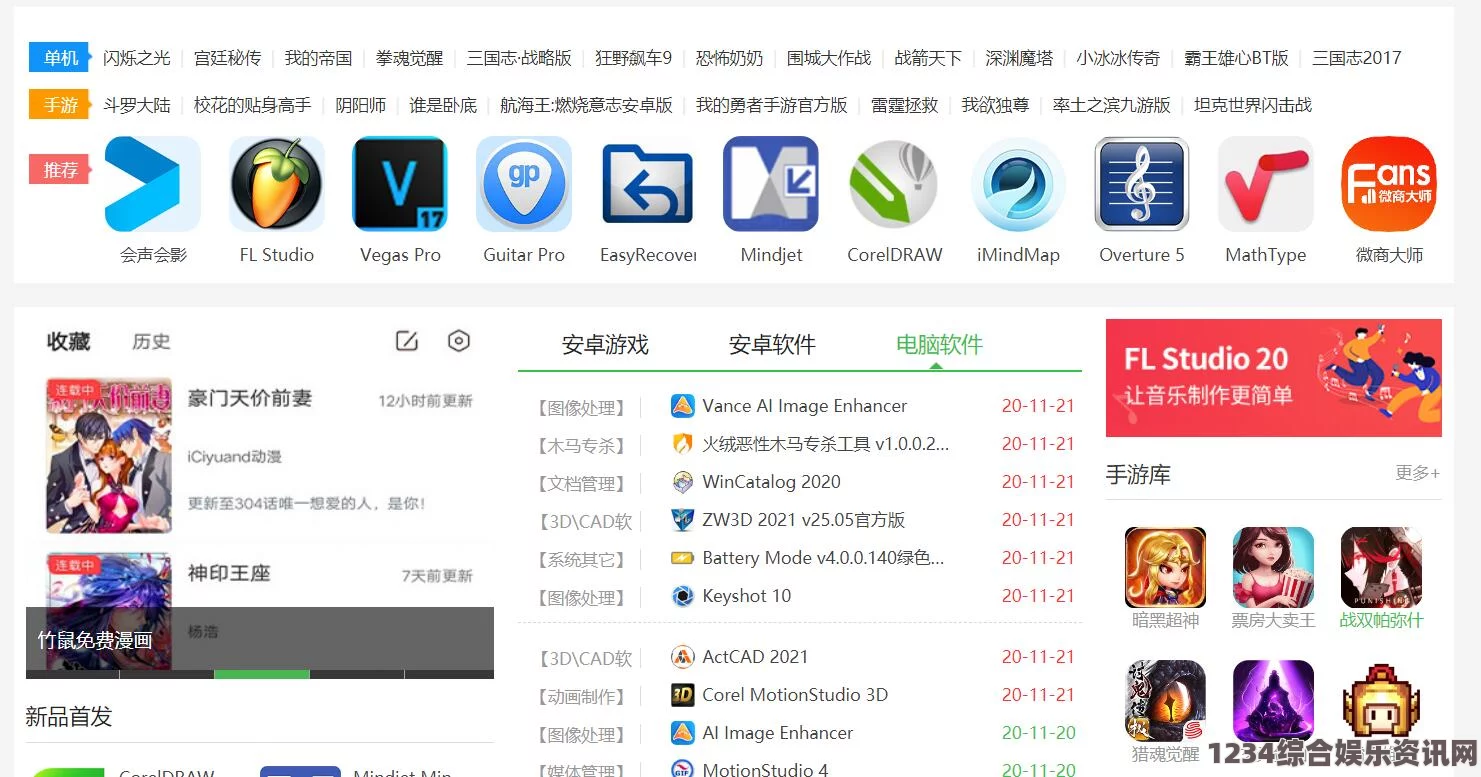
Task: Click the 单机 category label
Action: [60, 58]
